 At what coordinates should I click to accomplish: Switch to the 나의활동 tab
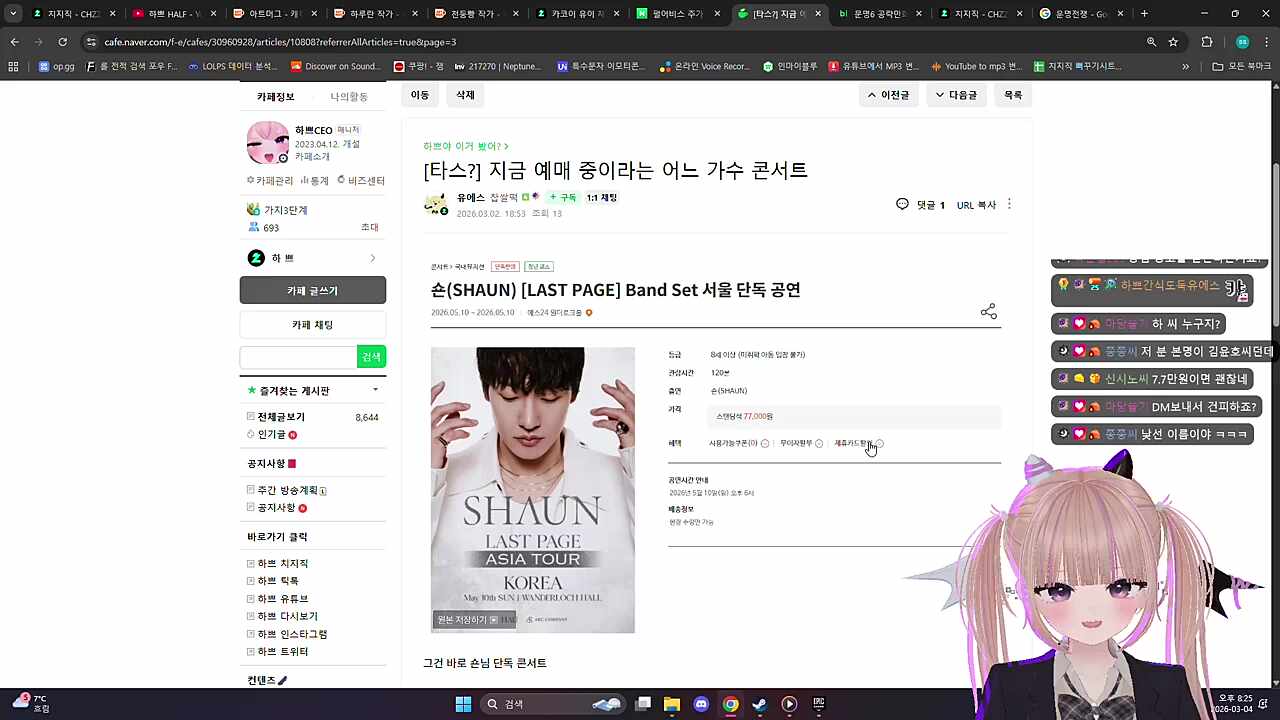pos(348,96)
